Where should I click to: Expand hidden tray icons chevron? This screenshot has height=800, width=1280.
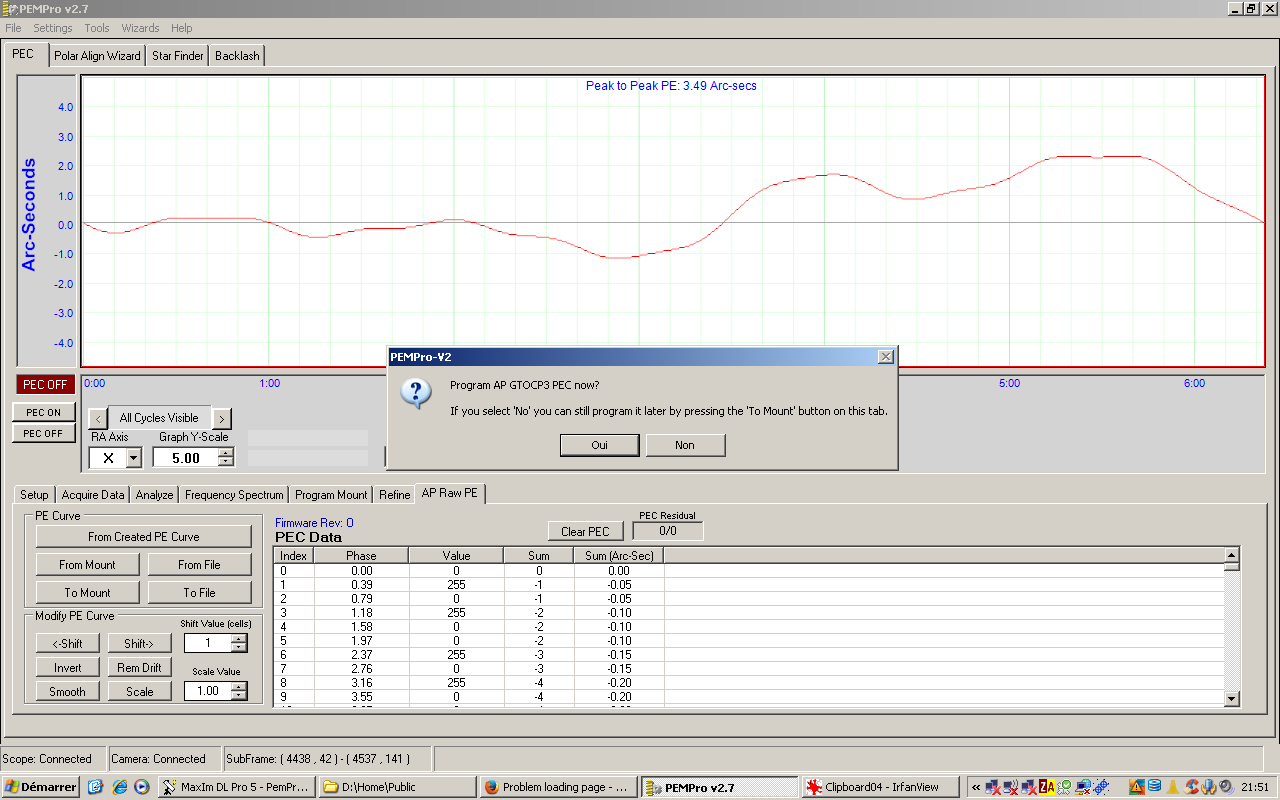coord(976,788)
